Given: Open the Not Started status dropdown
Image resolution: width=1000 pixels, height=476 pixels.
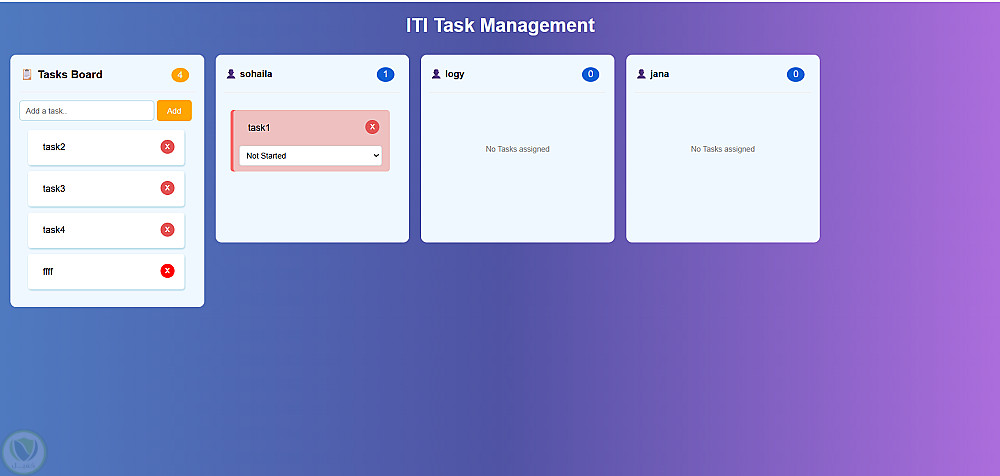Looking at the screenshot, I should click(311, 156).
